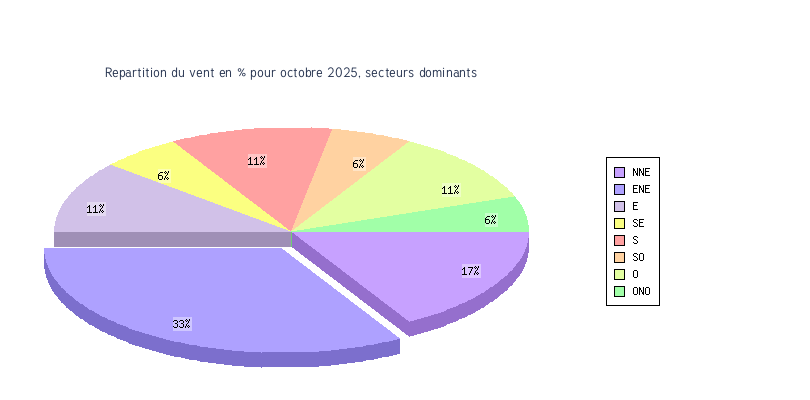Click the S red legend swatch
The image size is (810, 400).
pos(619,240)
